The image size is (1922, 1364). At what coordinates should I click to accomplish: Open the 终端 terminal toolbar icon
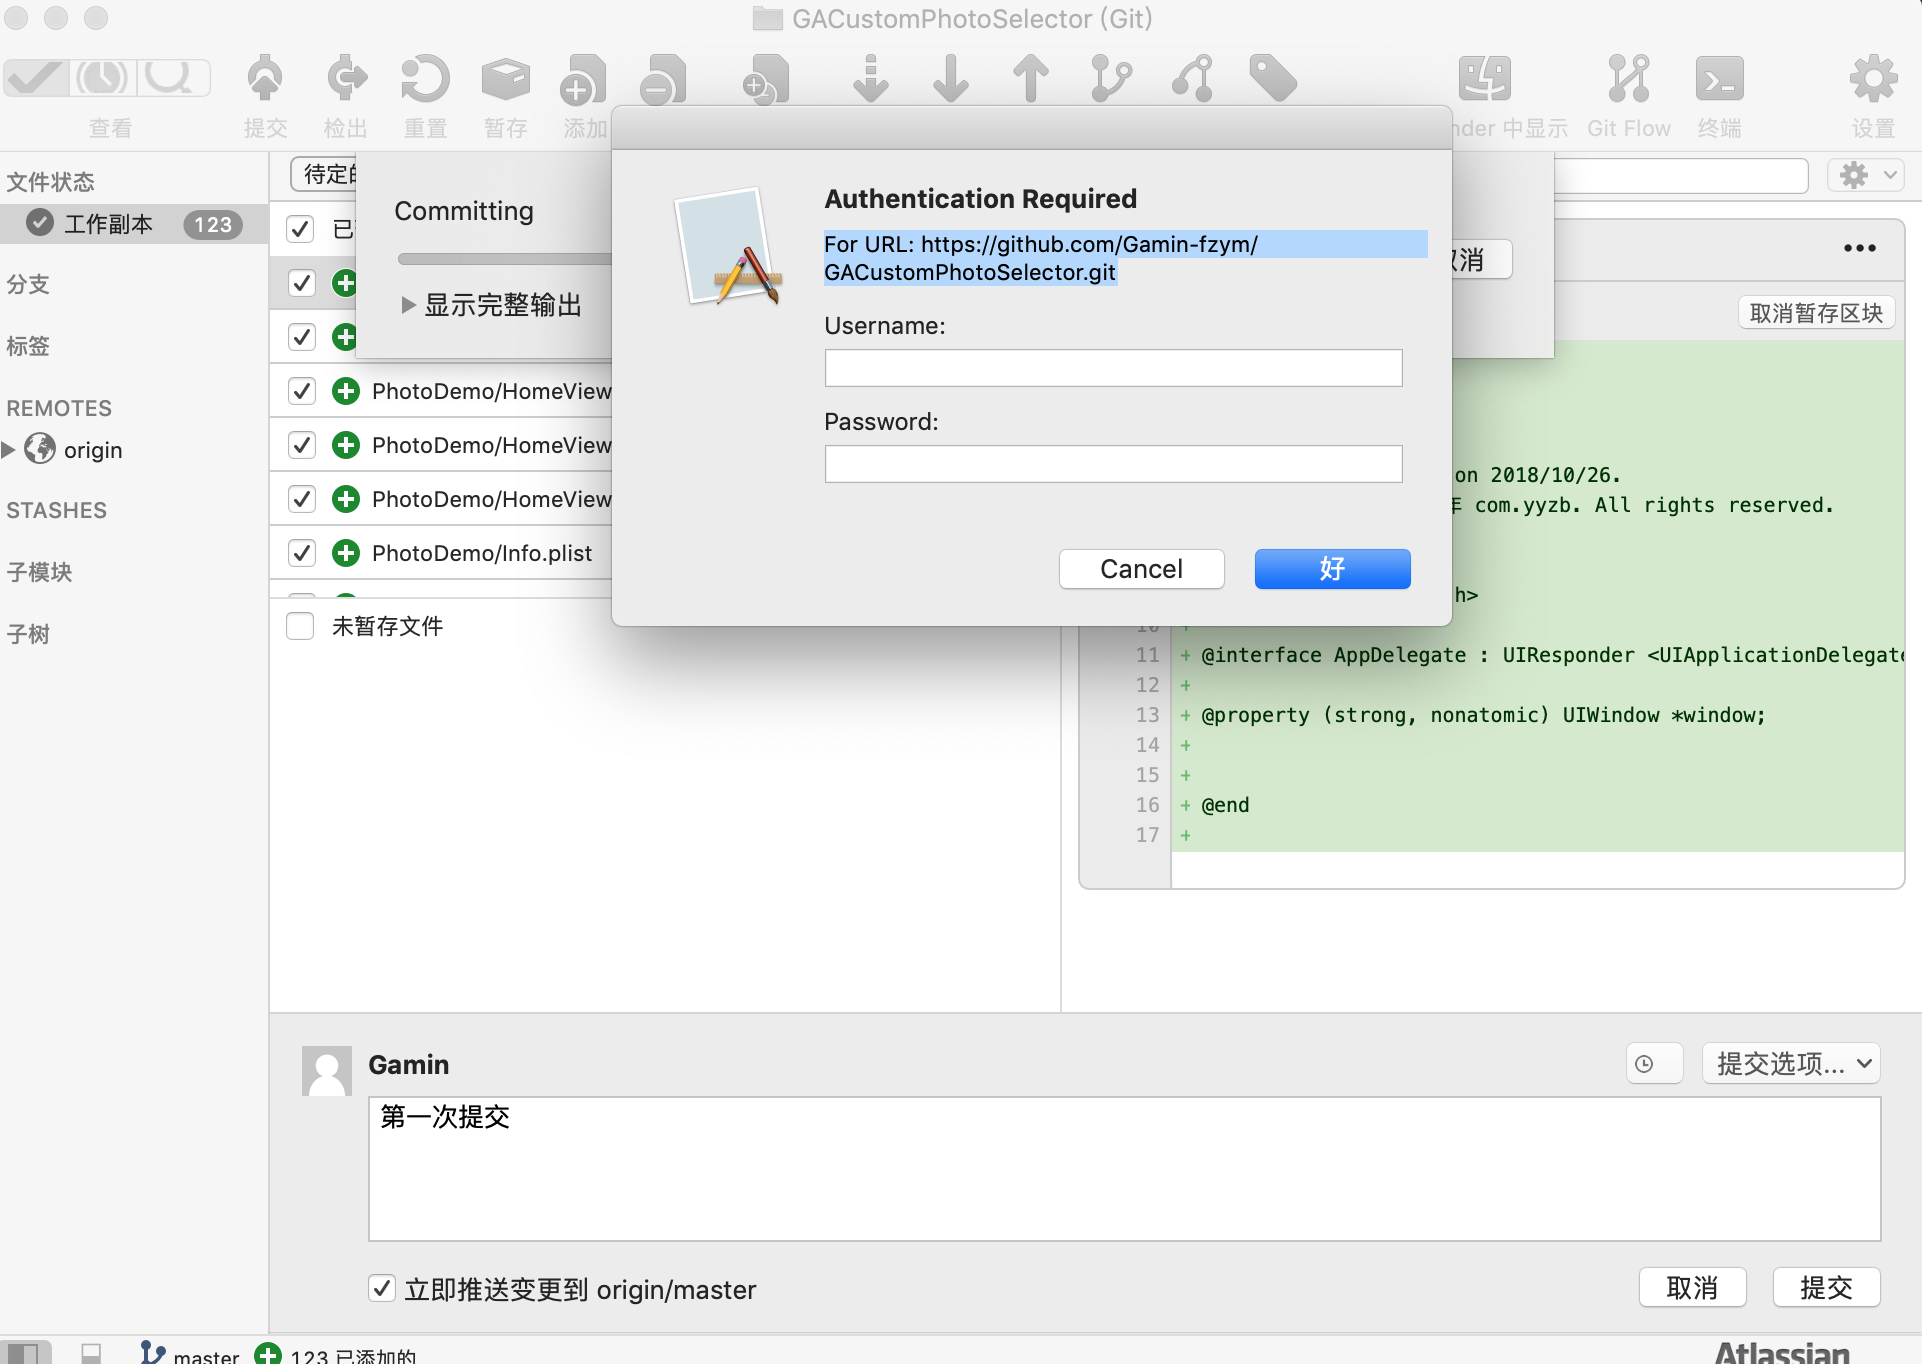point(1720,79)
